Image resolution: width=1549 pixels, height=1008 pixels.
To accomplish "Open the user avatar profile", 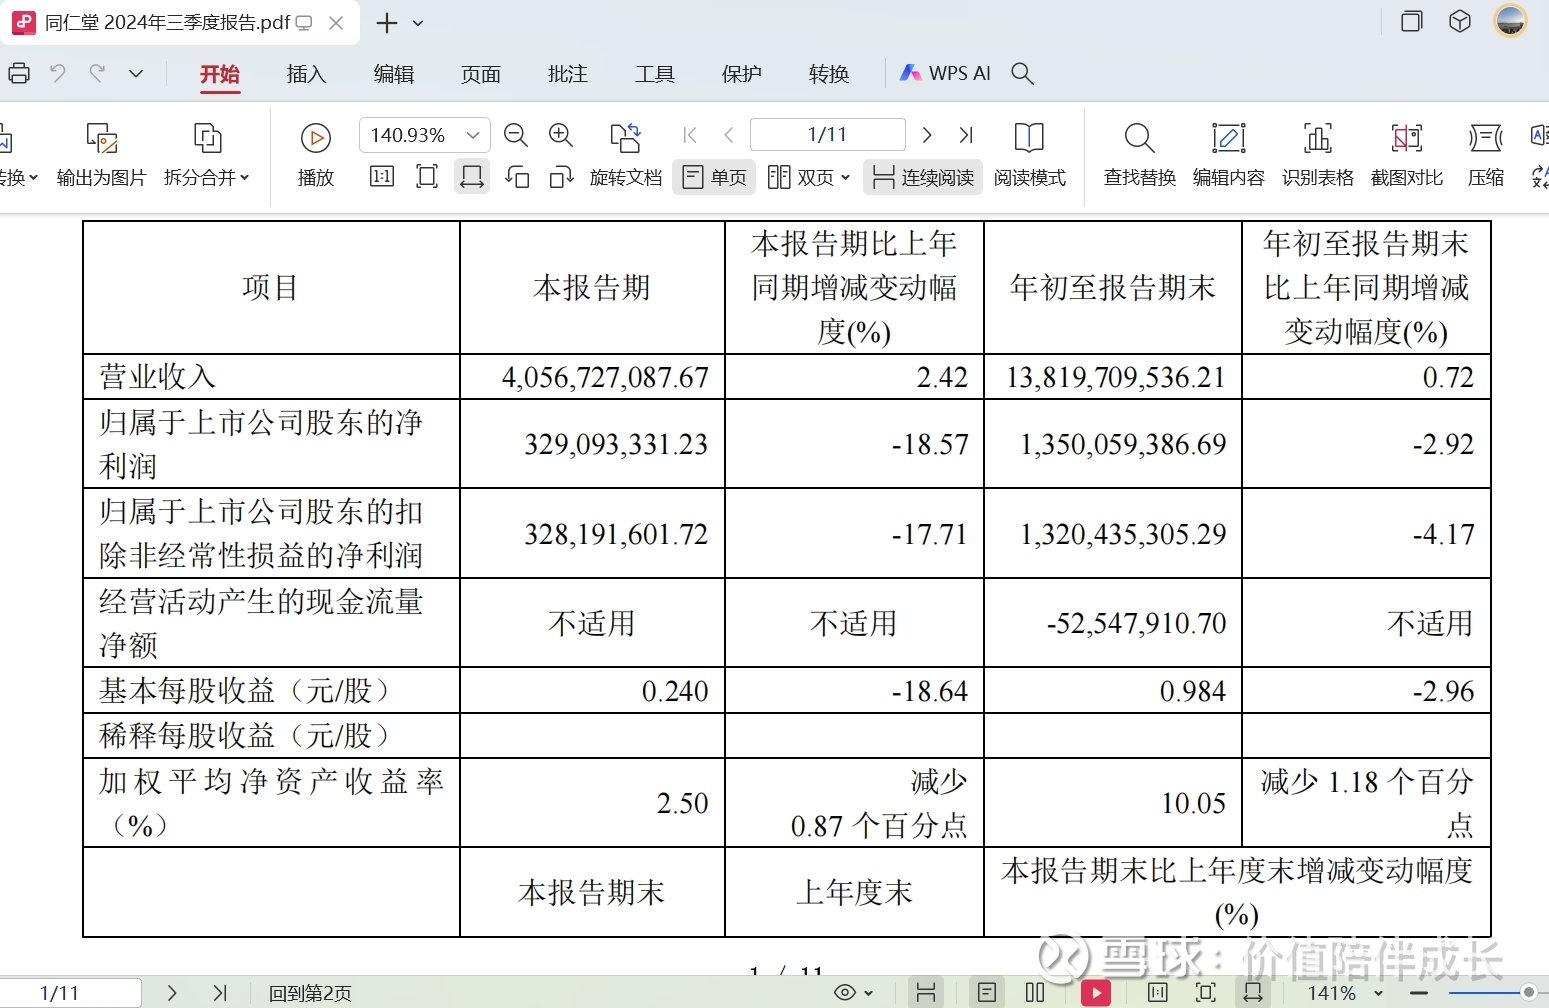I will click(1510, 21).
